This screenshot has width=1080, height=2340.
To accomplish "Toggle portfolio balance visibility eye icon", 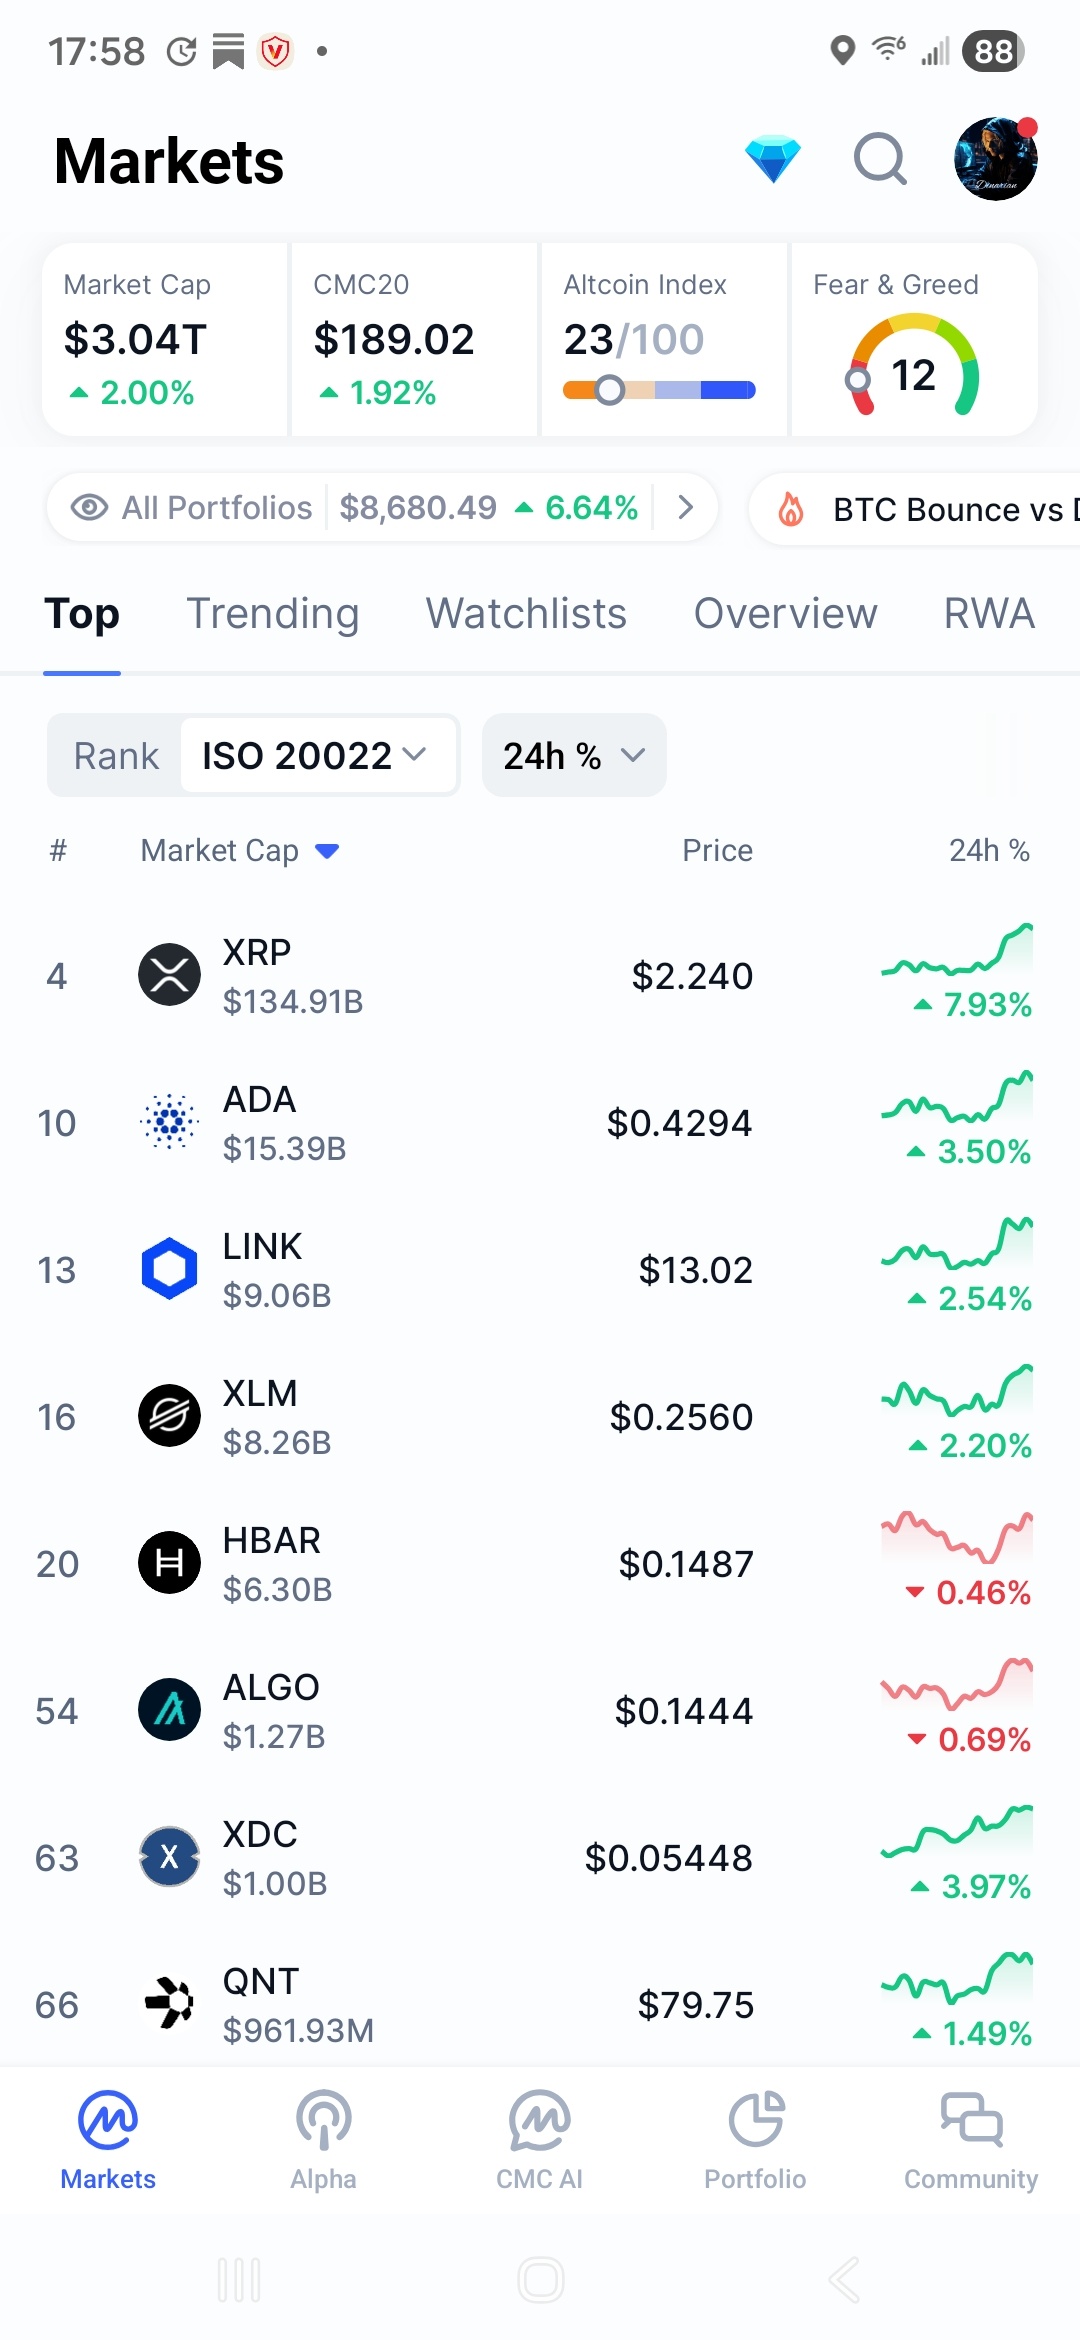I will (89, 508).
